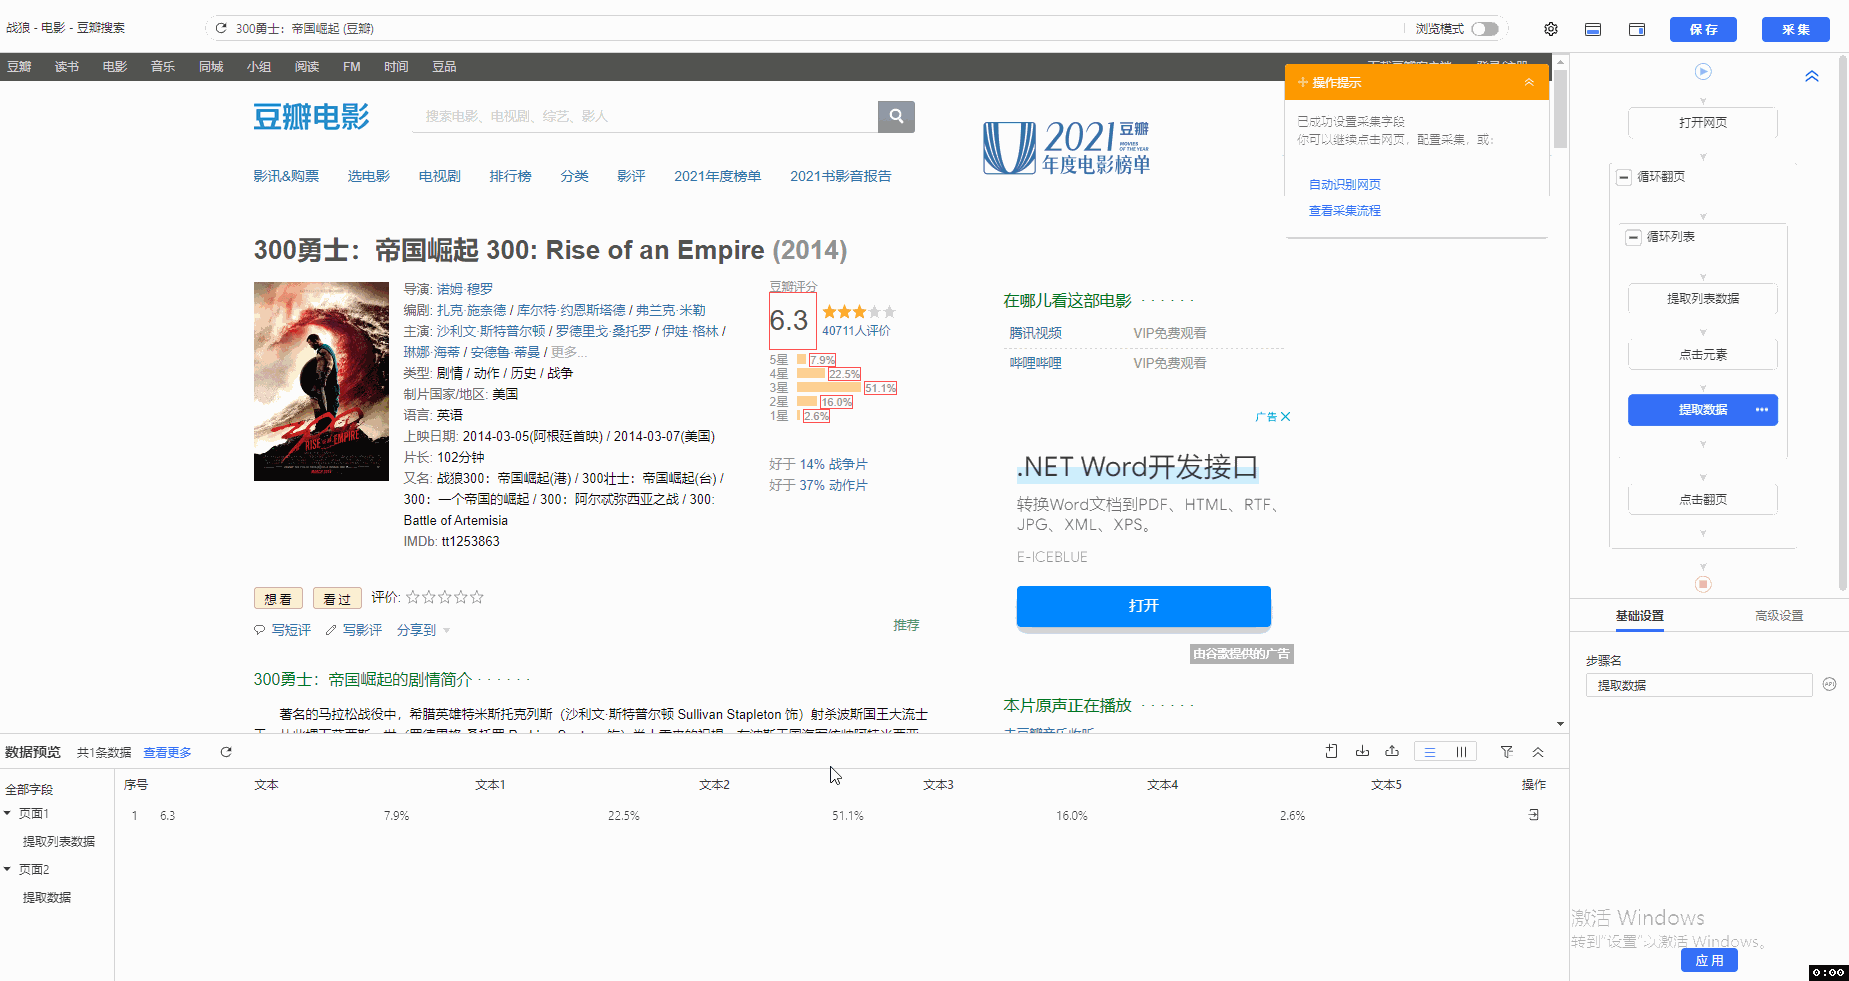This screenshot has width=1849, height=981.
Task: Open the 影评 navigation item
Action: (x=631, y=176)
